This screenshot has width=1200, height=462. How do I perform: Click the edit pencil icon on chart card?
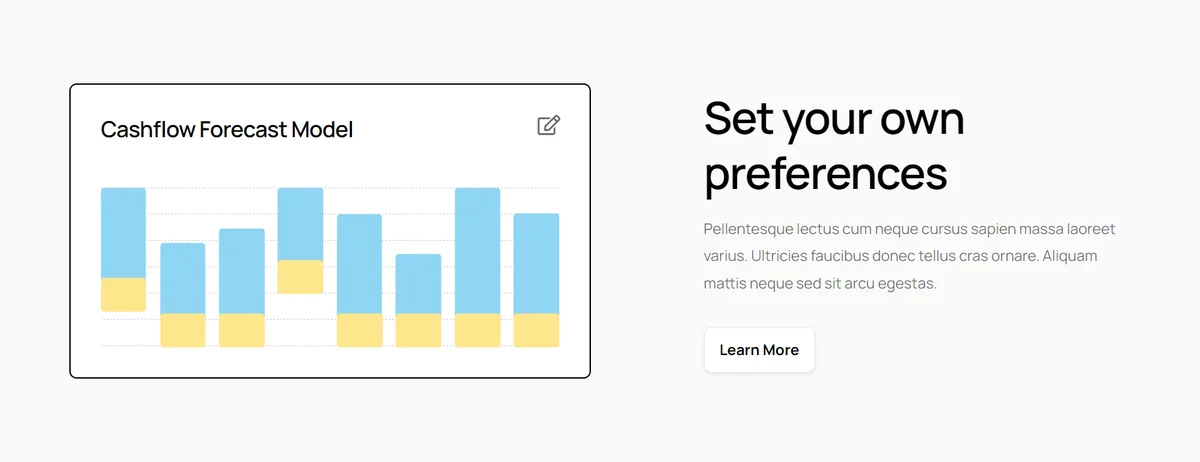[x=549, y=125]
